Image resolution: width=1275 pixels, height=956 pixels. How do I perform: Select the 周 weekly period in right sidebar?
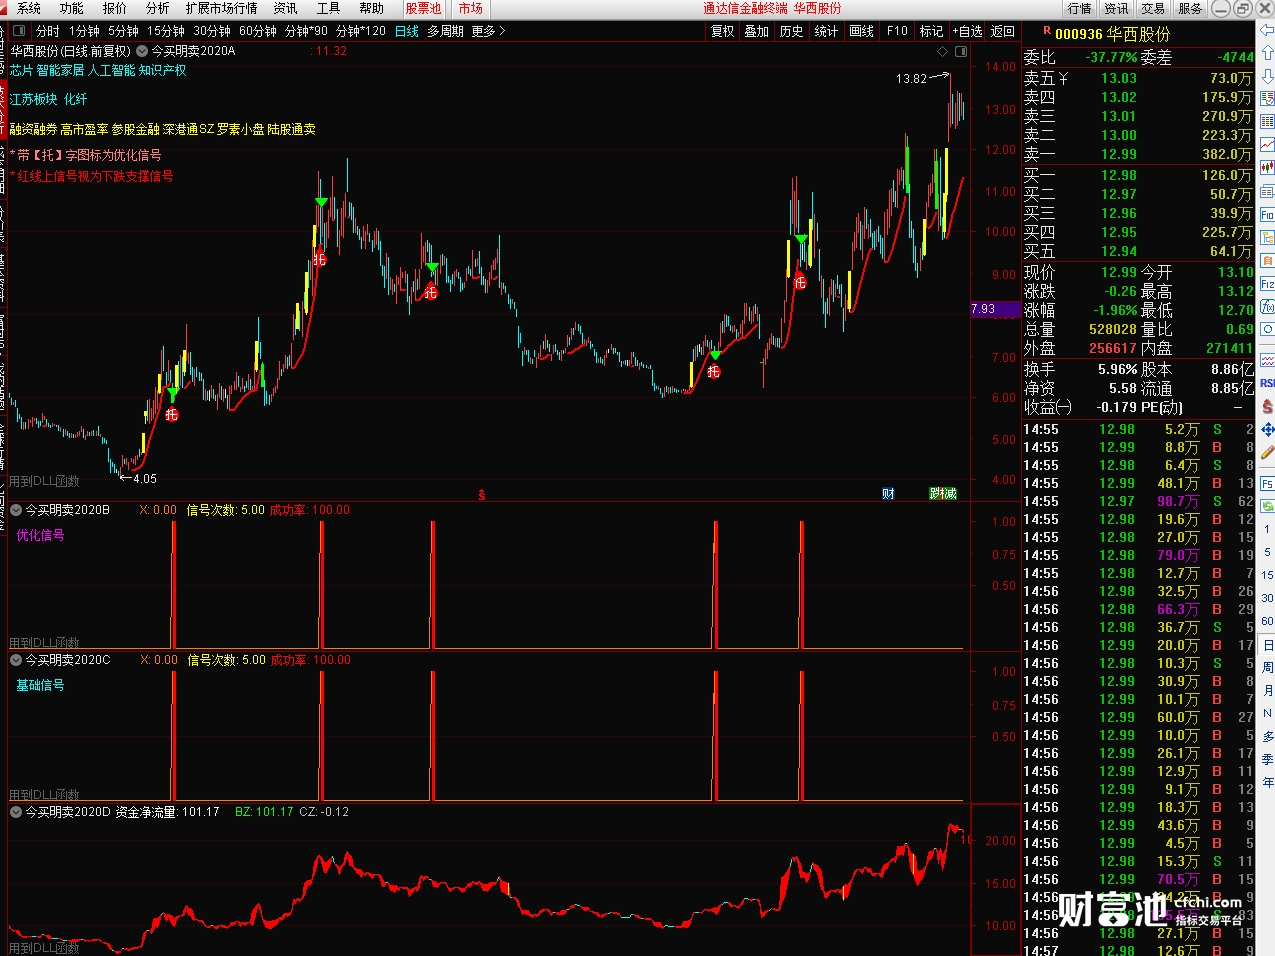point(1267,667)
